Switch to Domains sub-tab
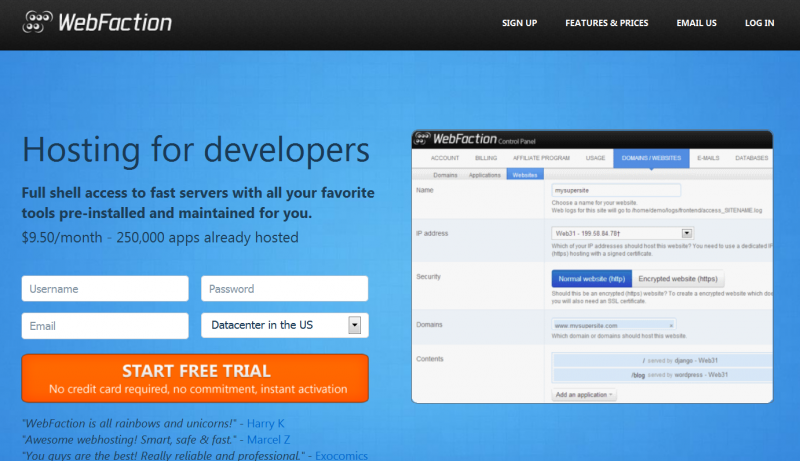The image size is (800, 461). click(x=445, y=175)
